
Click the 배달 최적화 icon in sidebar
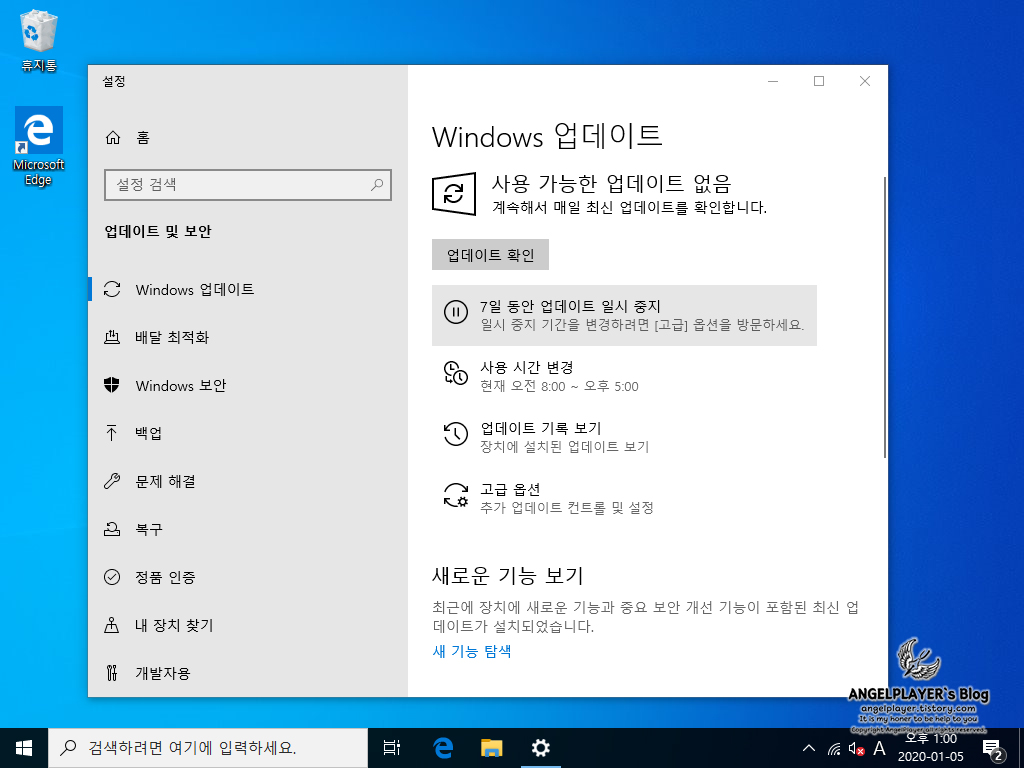[x=112, y=337]
